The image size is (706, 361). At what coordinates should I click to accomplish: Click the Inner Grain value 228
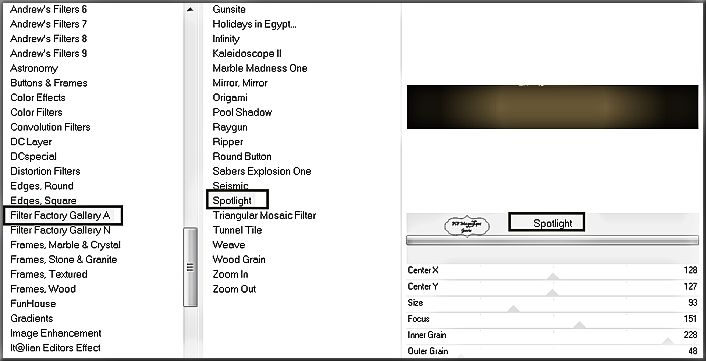(690, 335)
